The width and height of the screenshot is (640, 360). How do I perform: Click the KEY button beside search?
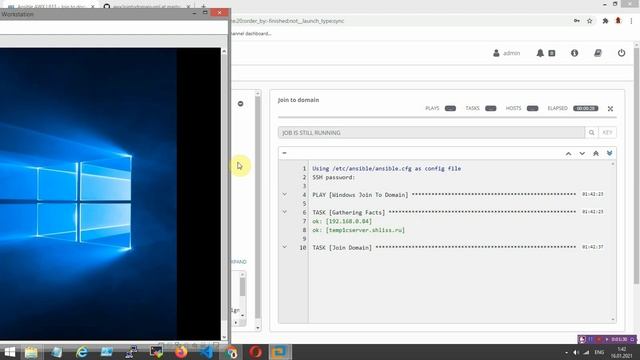[x=607, y=133]
